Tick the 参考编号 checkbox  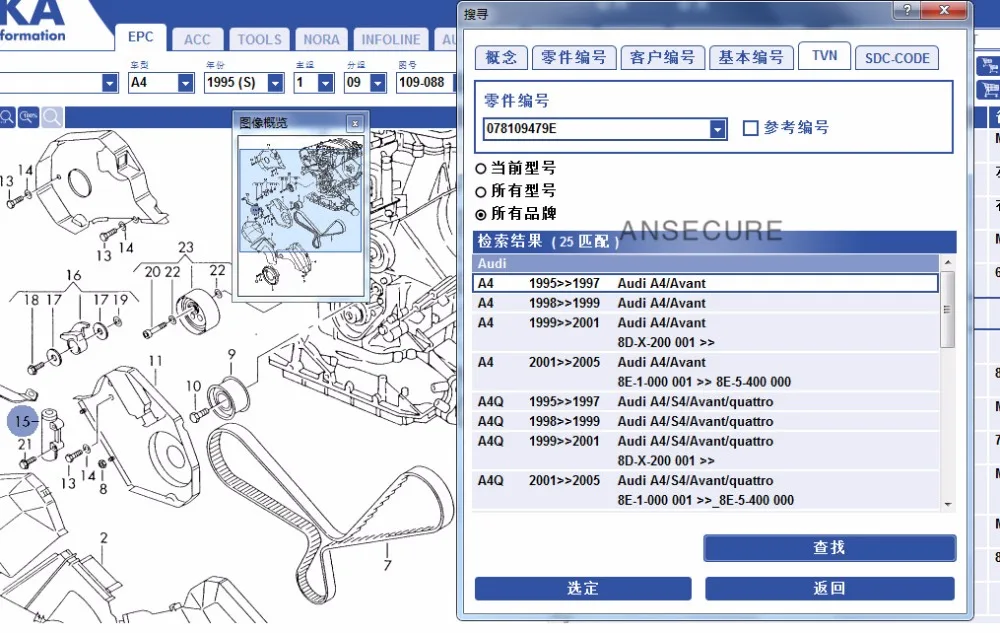[751, 128]
